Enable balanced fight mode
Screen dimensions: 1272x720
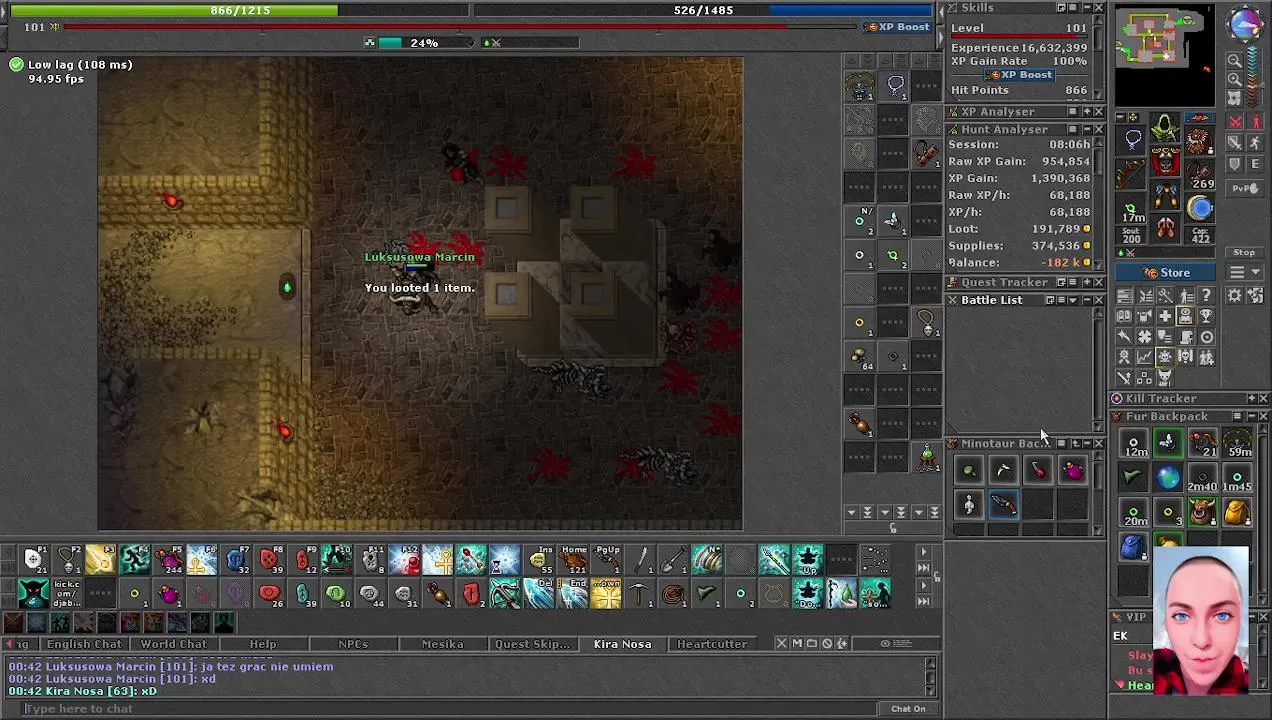pyautogui.click(x=1235, y=143)
